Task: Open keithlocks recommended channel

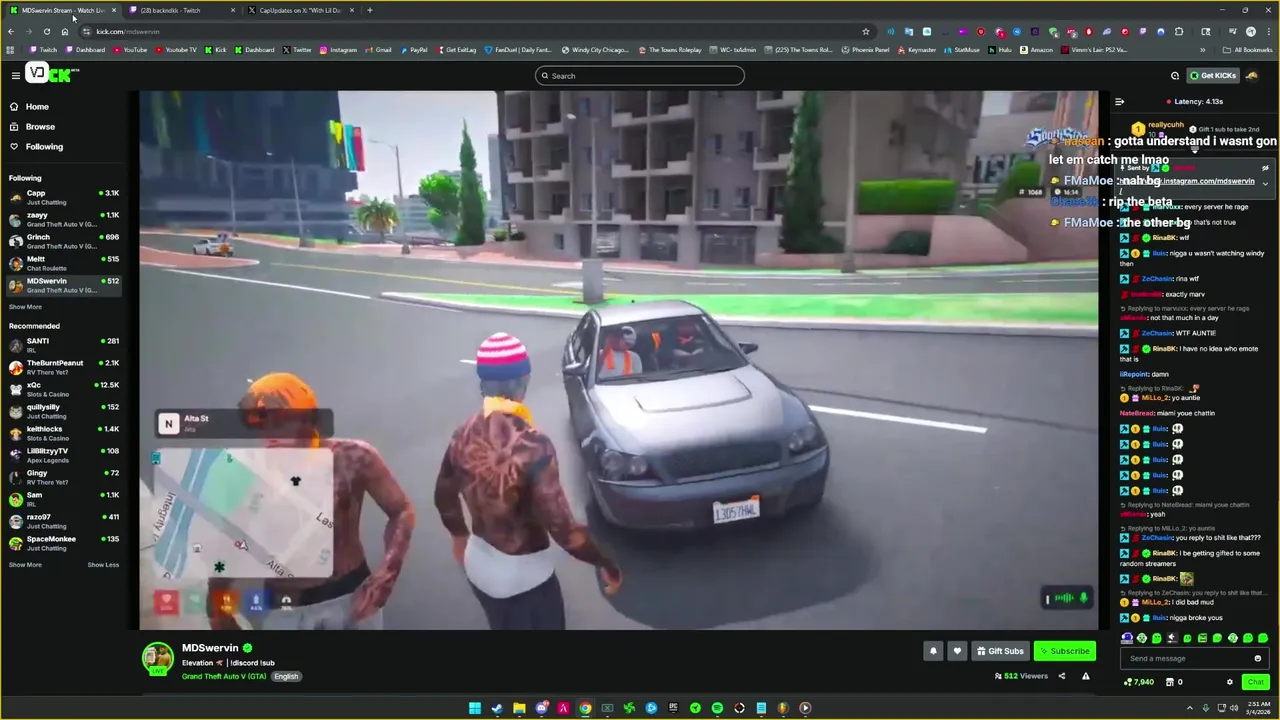Action: pyautogui.click(x=64, y=433)
